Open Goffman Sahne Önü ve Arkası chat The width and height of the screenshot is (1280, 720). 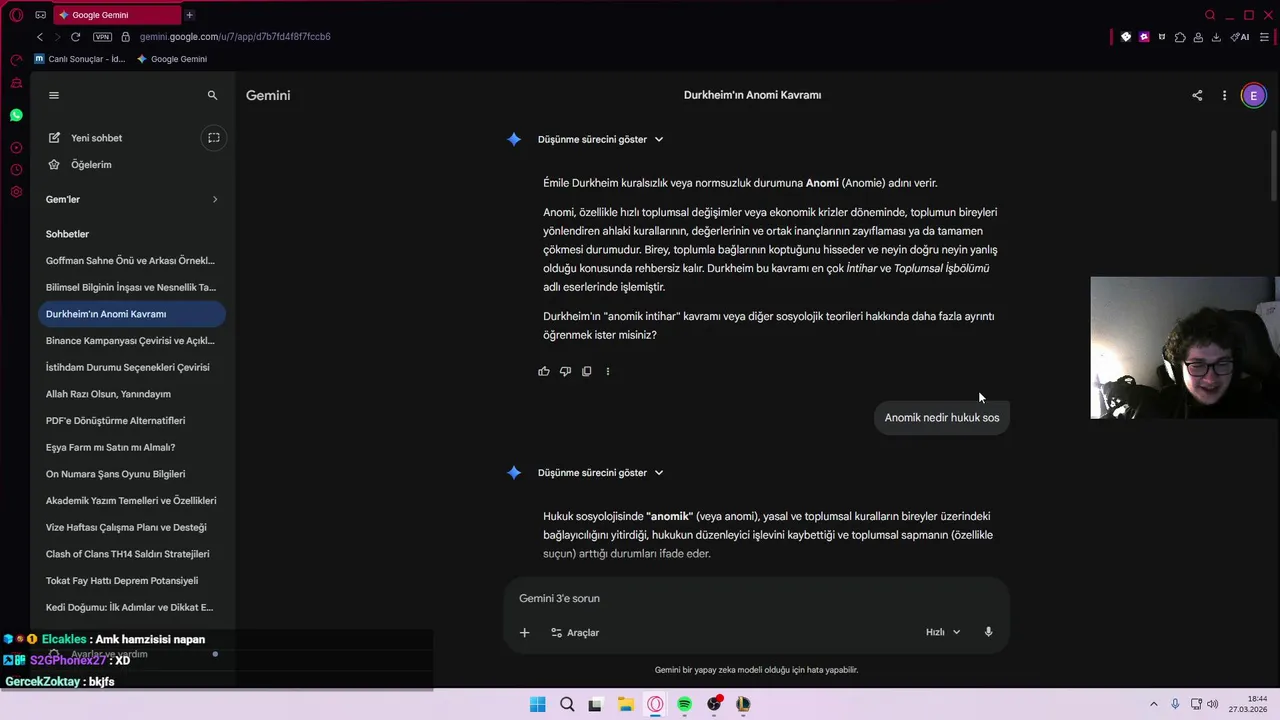click(131, 261)
